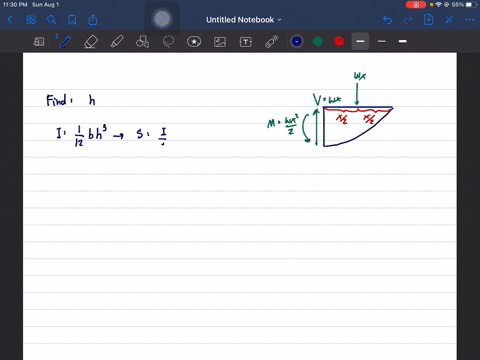
Task: Tap the green 'V = wx' label
Action: coord(327,99)
